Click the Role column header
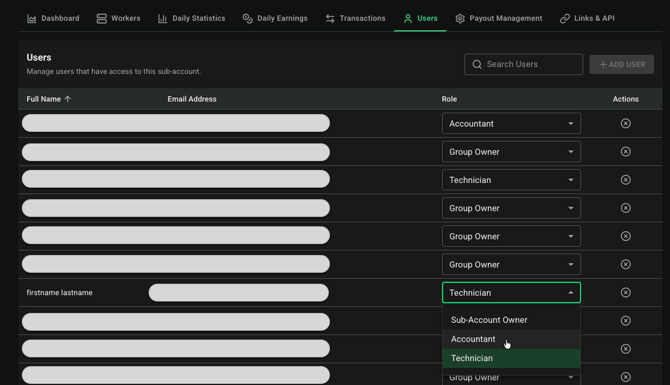Viewport: 670px width, 385px height. [449, 99]
